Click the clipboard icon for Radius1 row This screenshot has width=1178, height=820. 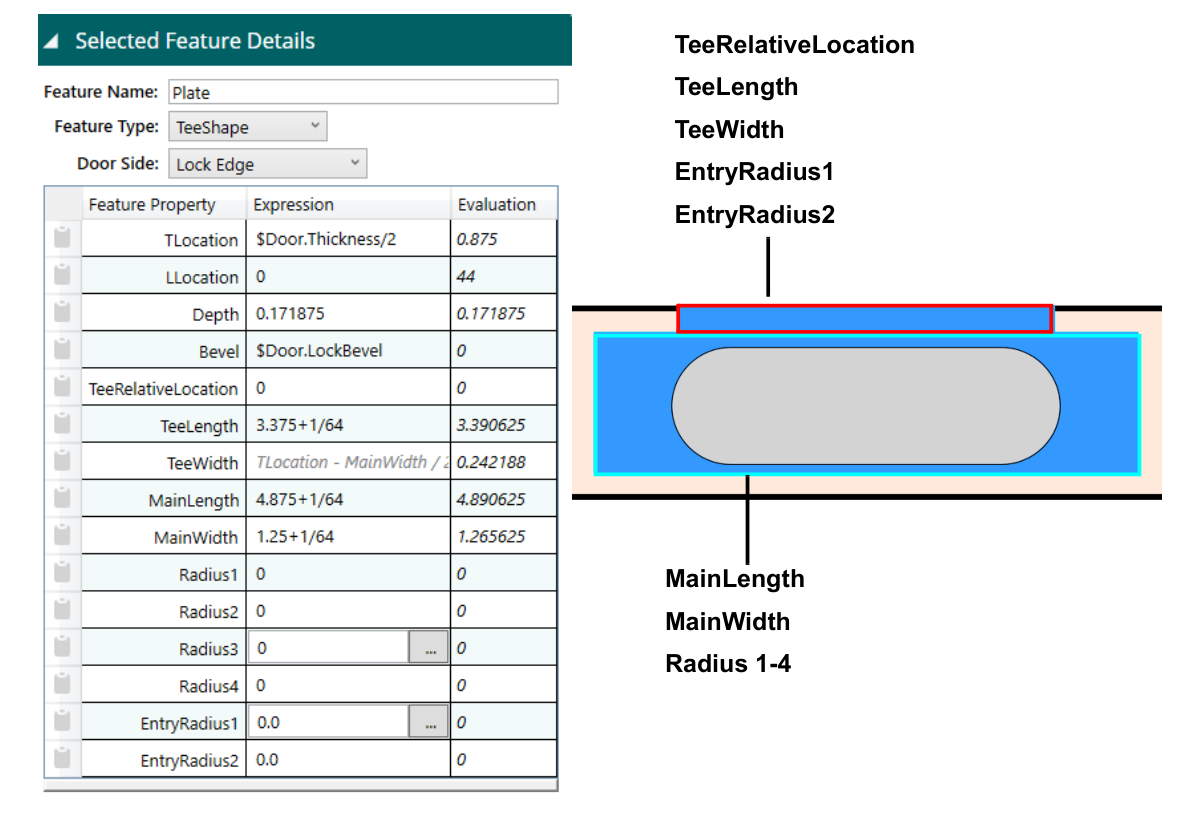click(62, 573)
